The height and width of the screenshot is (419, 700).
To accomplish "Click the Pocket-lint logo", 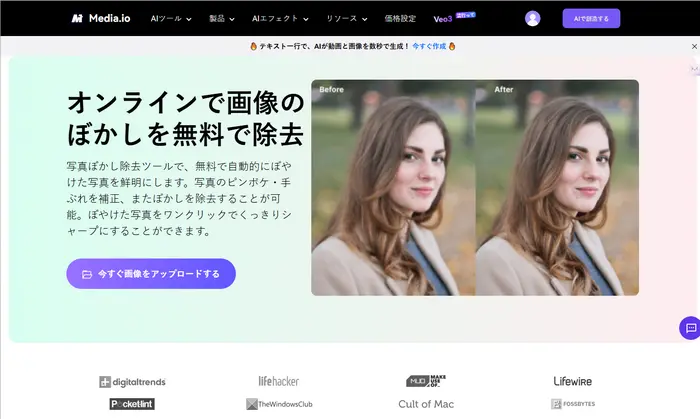I will point(132,404).
